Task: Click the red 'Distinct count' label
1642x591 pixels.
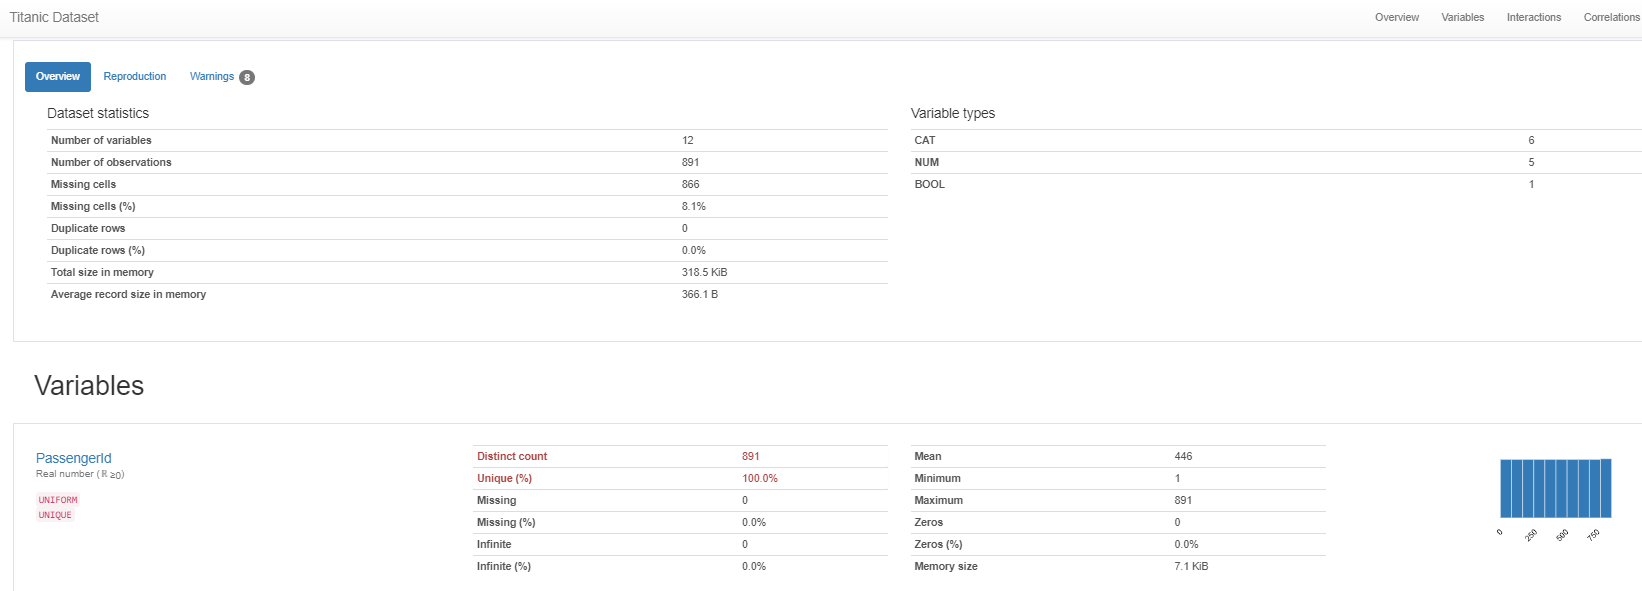Action: tap(512, 456)
